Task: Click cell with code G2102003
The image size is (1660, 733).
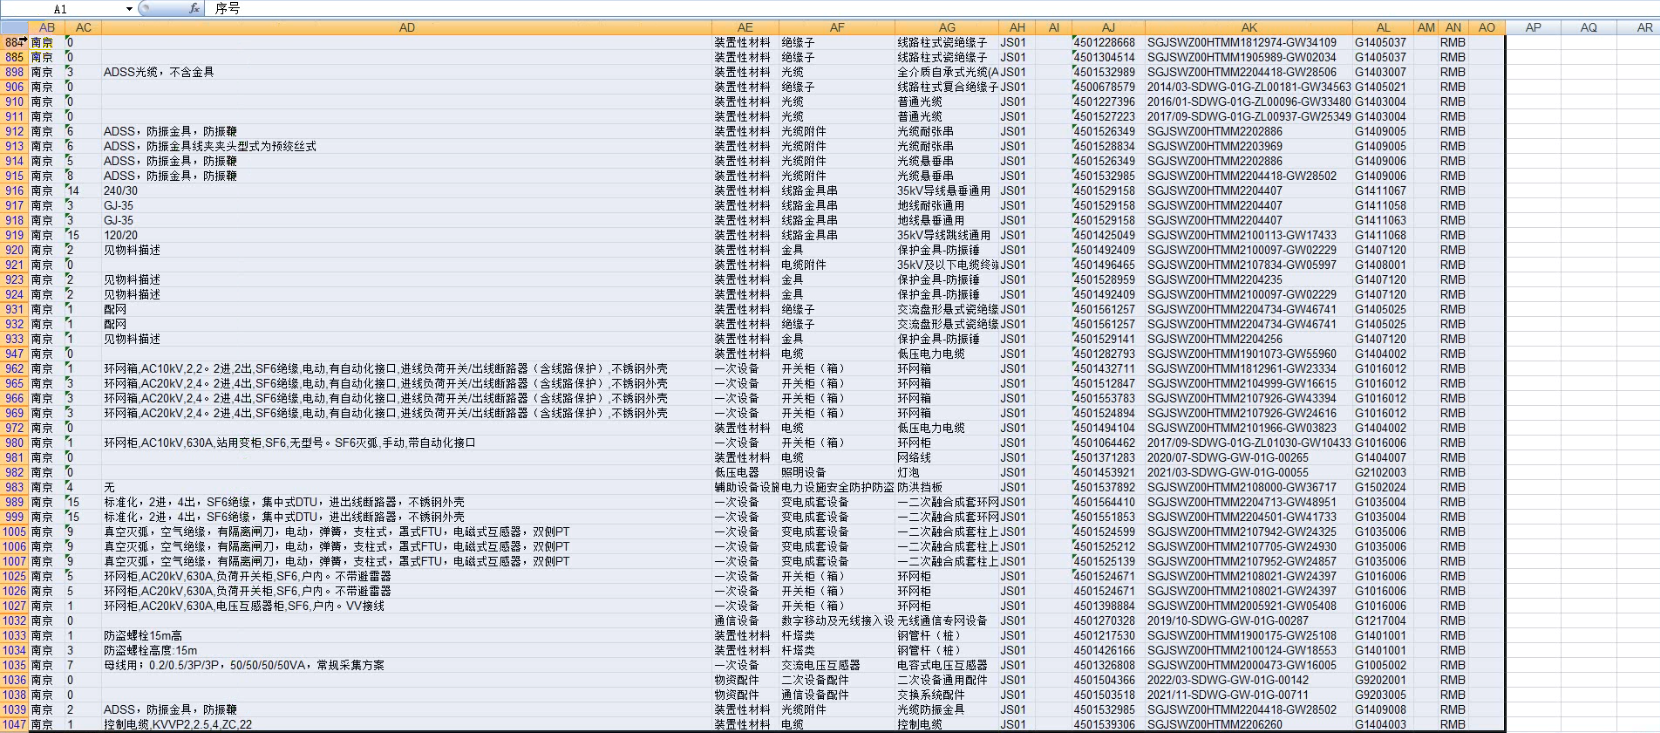Action: (x=1380, y=473)
